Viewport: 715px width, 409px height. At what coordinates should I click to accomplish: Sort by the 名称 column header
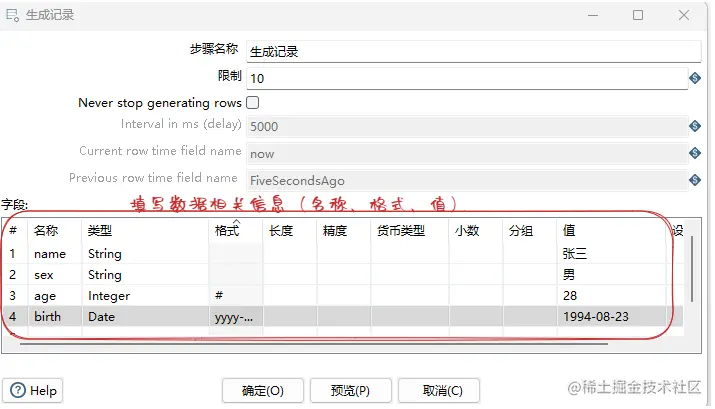coord(55,231)
